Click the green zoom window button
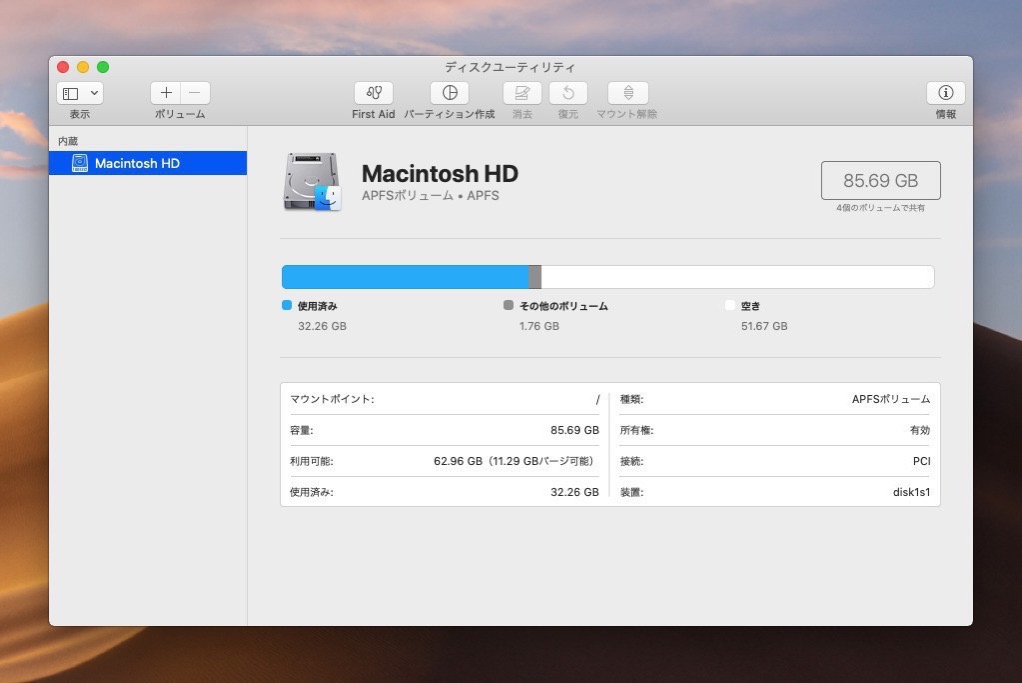The width and height of the screenshot is (1022, 683). click(x=103, y=67)
